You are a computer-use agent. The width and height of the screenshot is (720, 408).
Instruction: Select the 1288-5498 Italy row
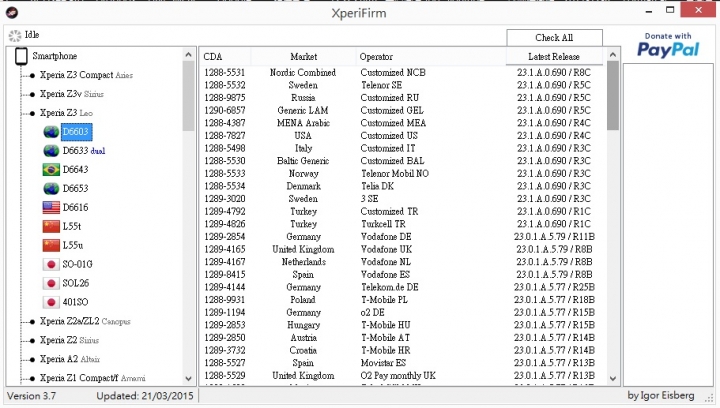[x=403, y=148]
